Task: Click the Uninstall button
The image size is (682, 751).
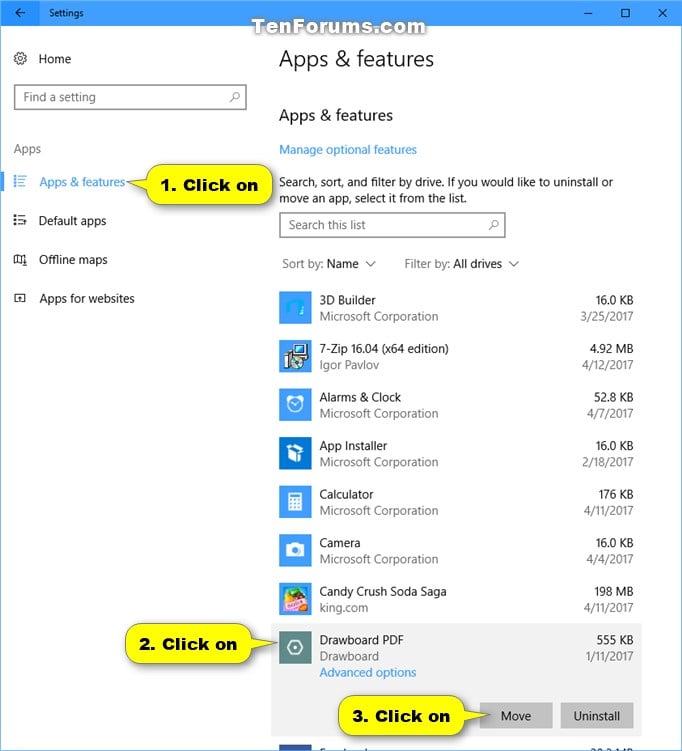Action: (x=597, y=716)
